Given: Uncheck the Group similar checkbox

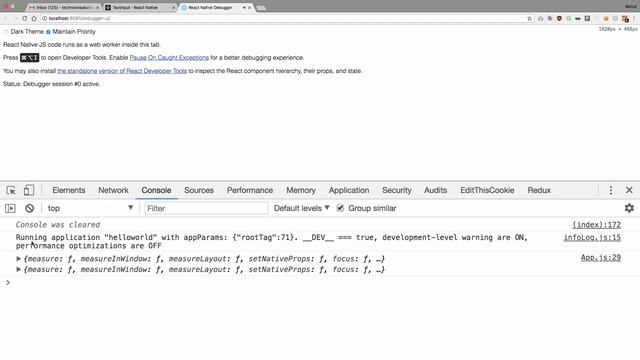Looking at the screenshot, I should click(x=340, y=208).
